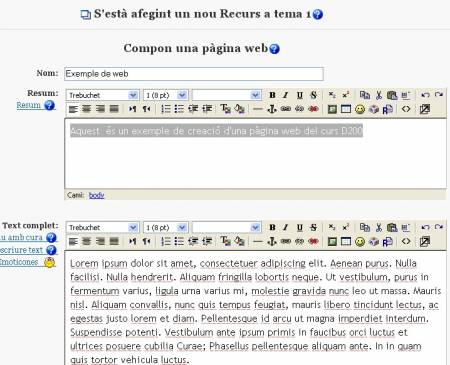Image resolution: width=450 pixels, height=365 pixels.
Task: Open the 'escriure text' help link
Action: point(28,250)
